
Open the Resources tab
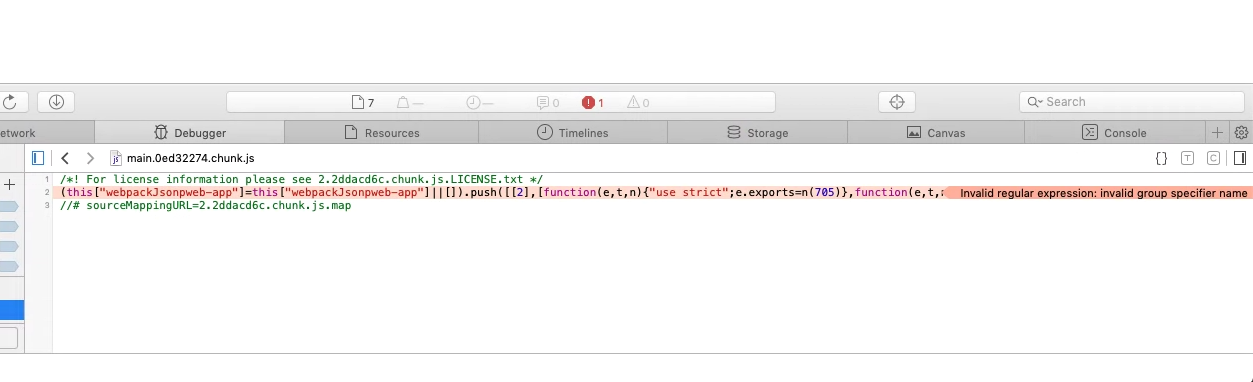click(x=382, y=133)
